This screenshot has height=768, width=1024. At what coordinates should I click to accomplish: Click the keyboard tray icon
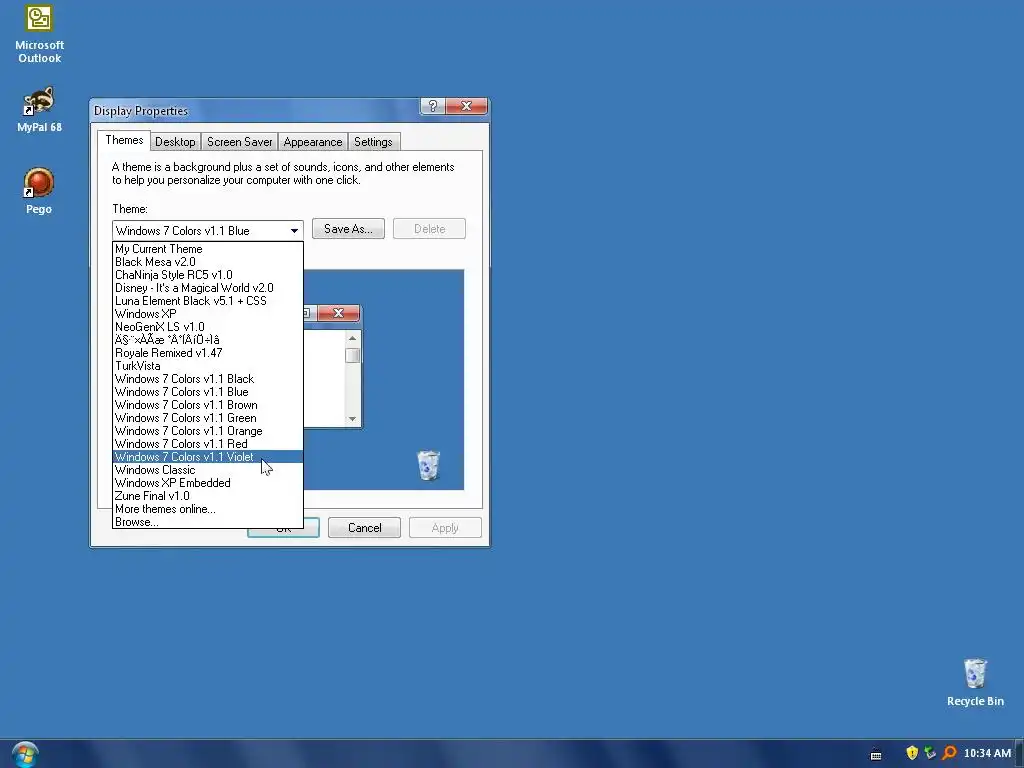click(876, 755)
